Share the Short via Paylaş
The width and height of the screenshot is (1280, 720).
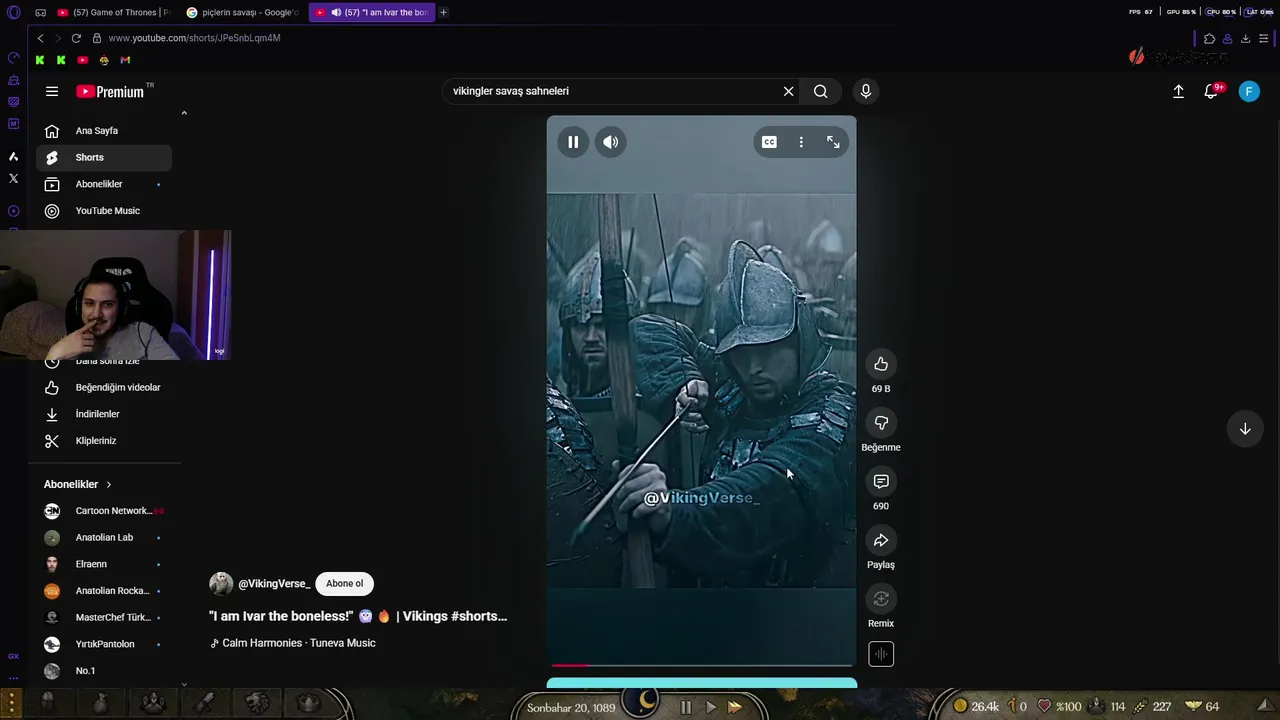[x=881, y=541]
